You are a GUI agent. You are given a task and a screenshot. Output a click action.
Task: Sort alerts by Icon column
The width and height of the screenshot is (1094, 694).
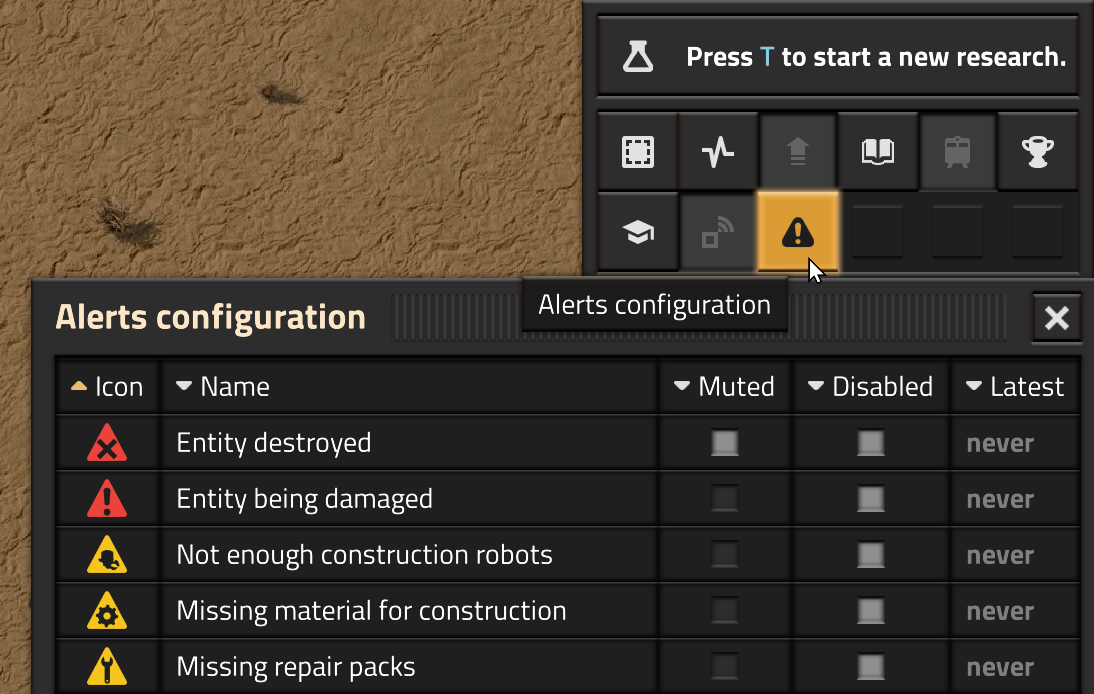point(107,386)
